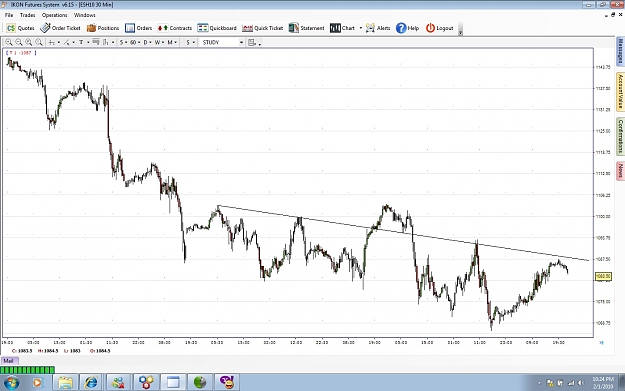
Task: Click the chart legend label at top-left
Action: click(21, 53)
